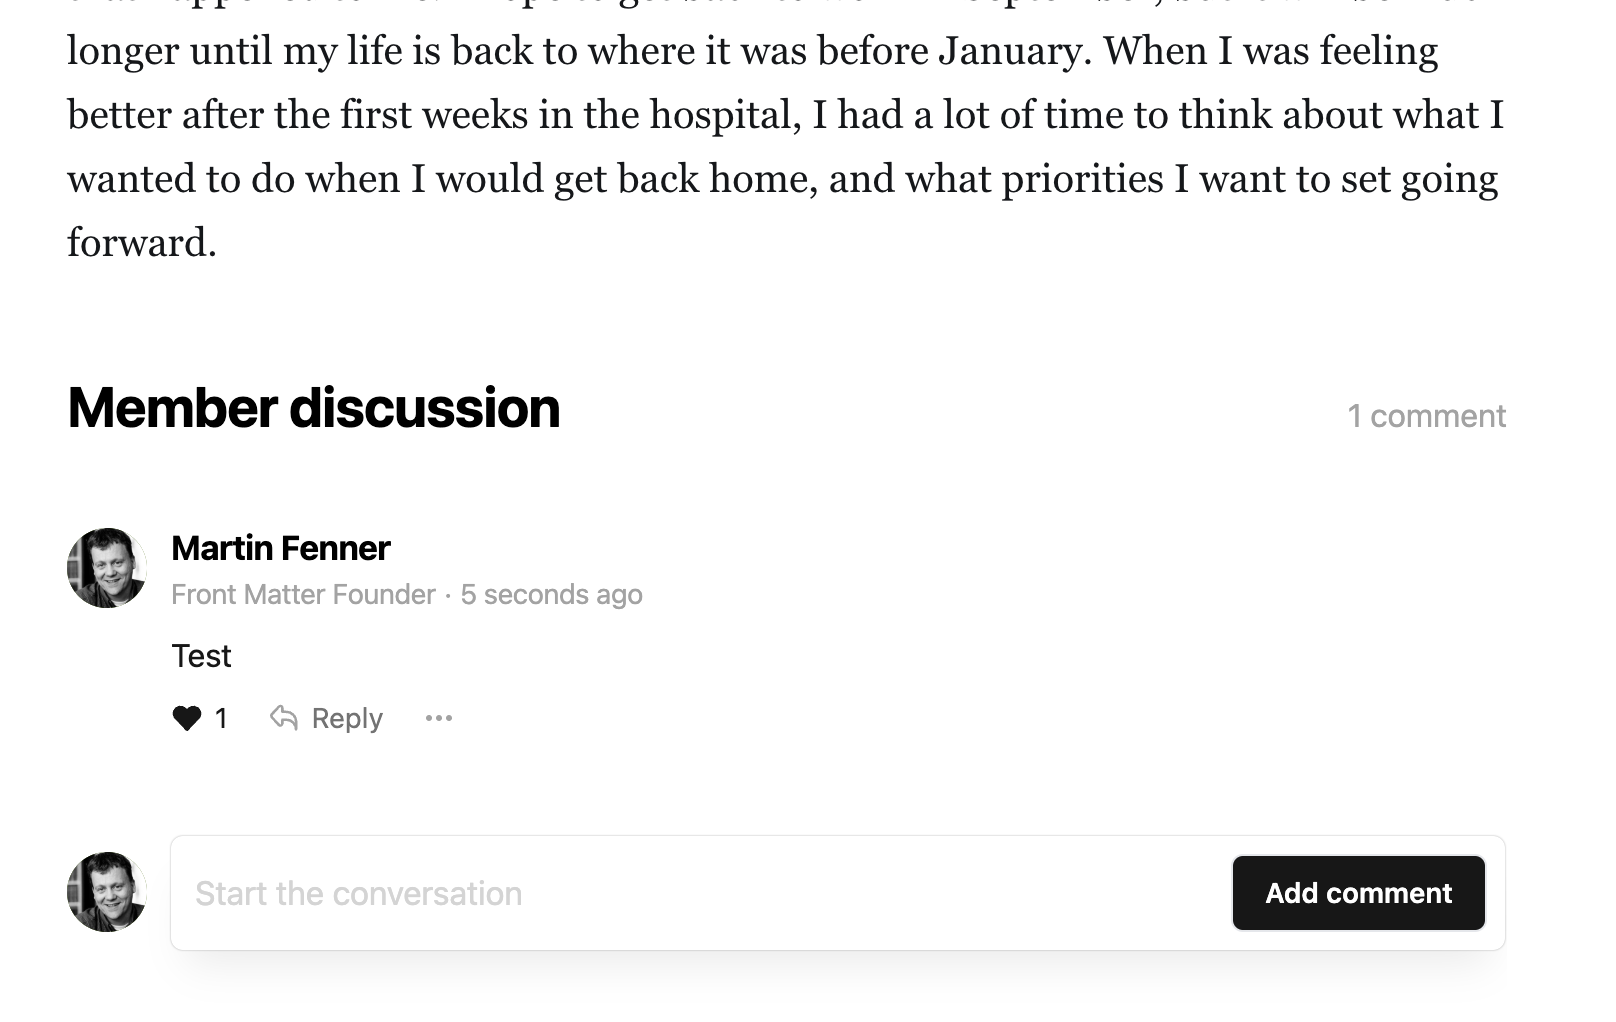Image resolution: width=1616 pixels, height=1022 pixels.
Task: Click the word "forward." ending the paragraph
Action: (142, 243)
